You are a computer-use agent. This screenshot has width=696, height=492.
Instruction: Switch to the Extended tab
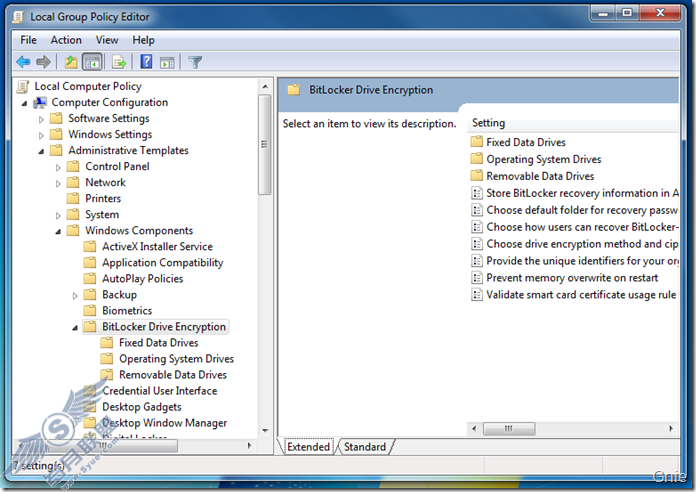pyautogui.click(x=308, y=447)
